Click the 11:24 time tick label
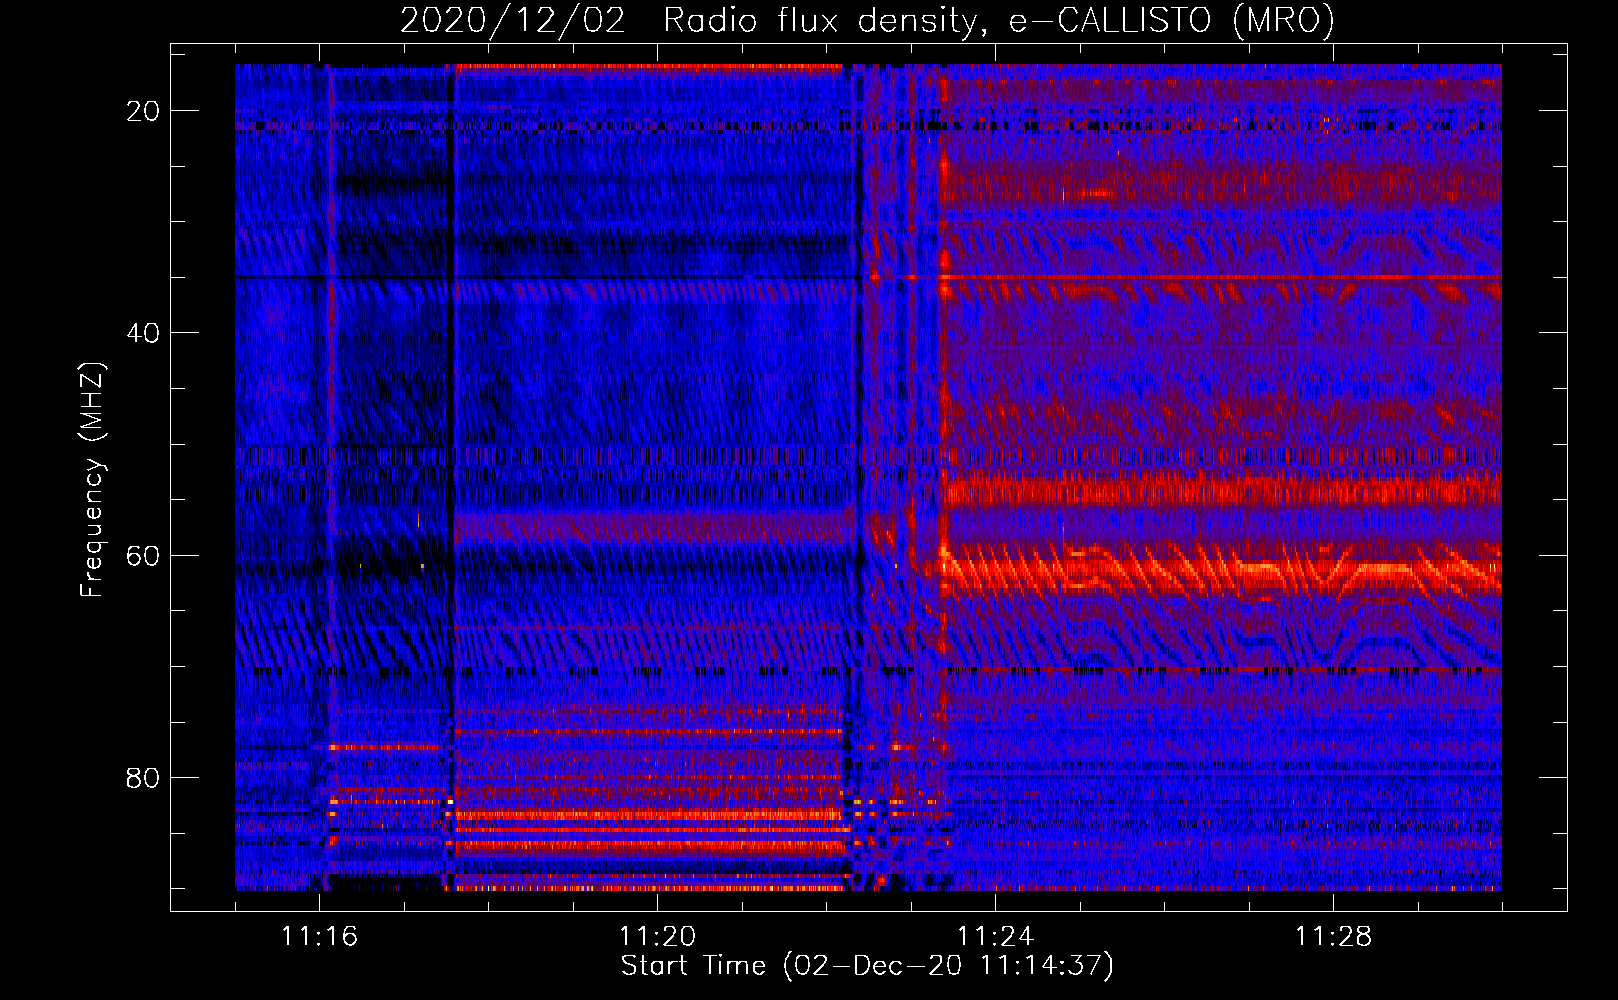Viewport: 1618px width, 1000px height. click(995, 936)
